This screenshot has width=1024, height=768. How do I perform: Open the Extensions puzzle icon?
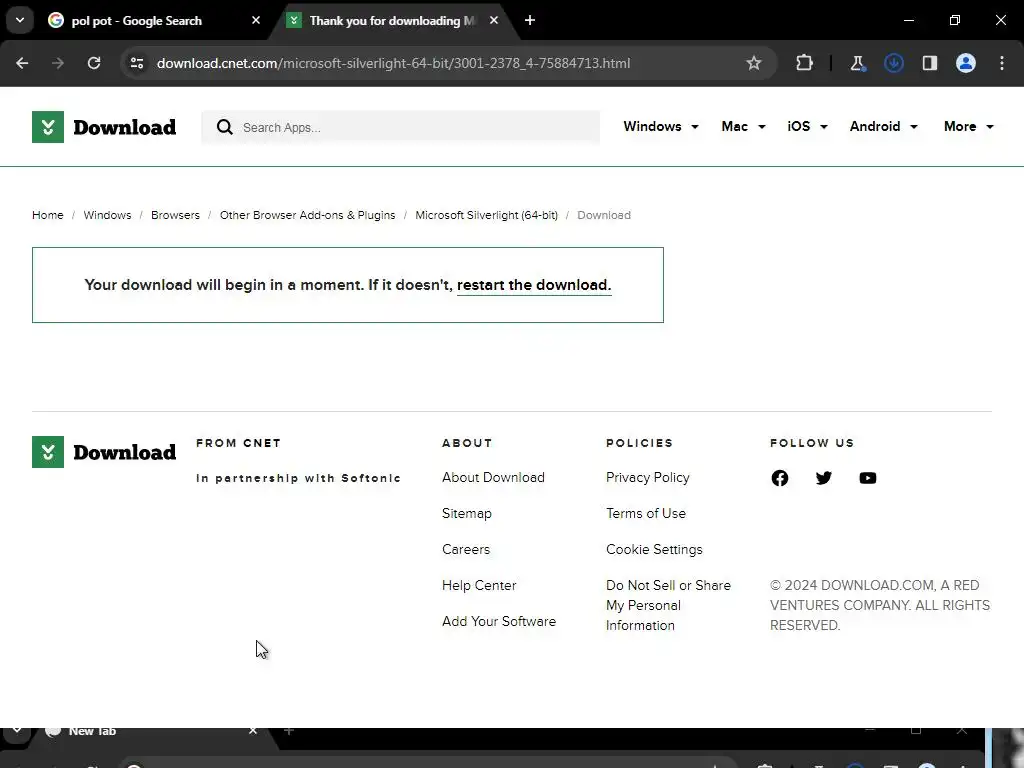805,63
